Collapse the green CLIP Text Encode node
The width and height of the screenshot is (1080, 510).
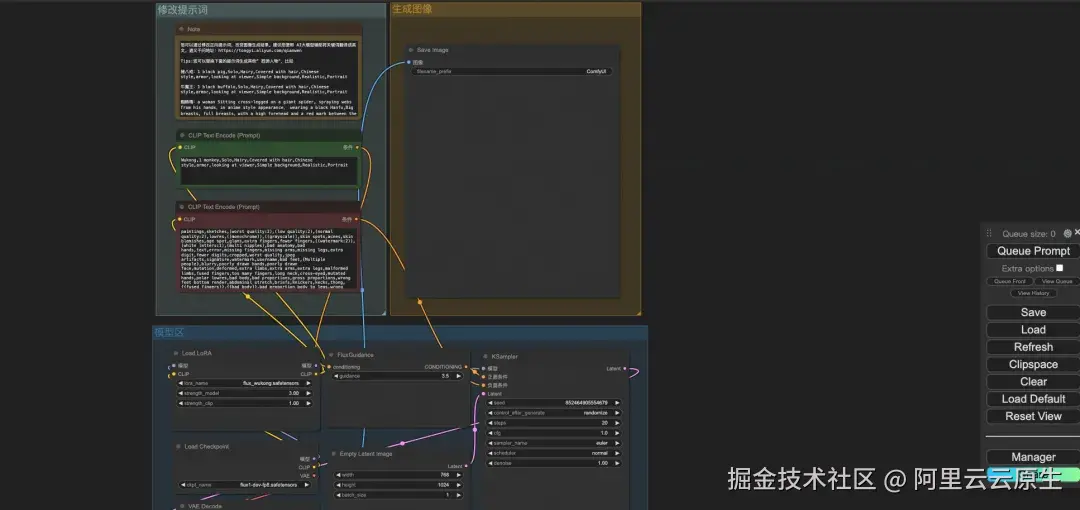[x=183, y=135]
